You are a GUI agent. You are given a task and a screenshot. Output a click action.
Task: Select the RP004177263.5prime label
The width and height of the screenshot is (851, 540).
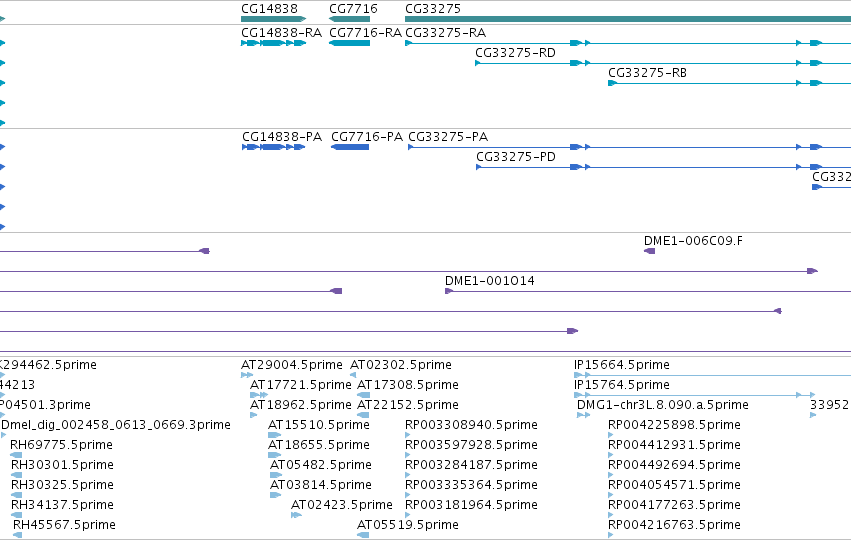click(x=674, y=505)
